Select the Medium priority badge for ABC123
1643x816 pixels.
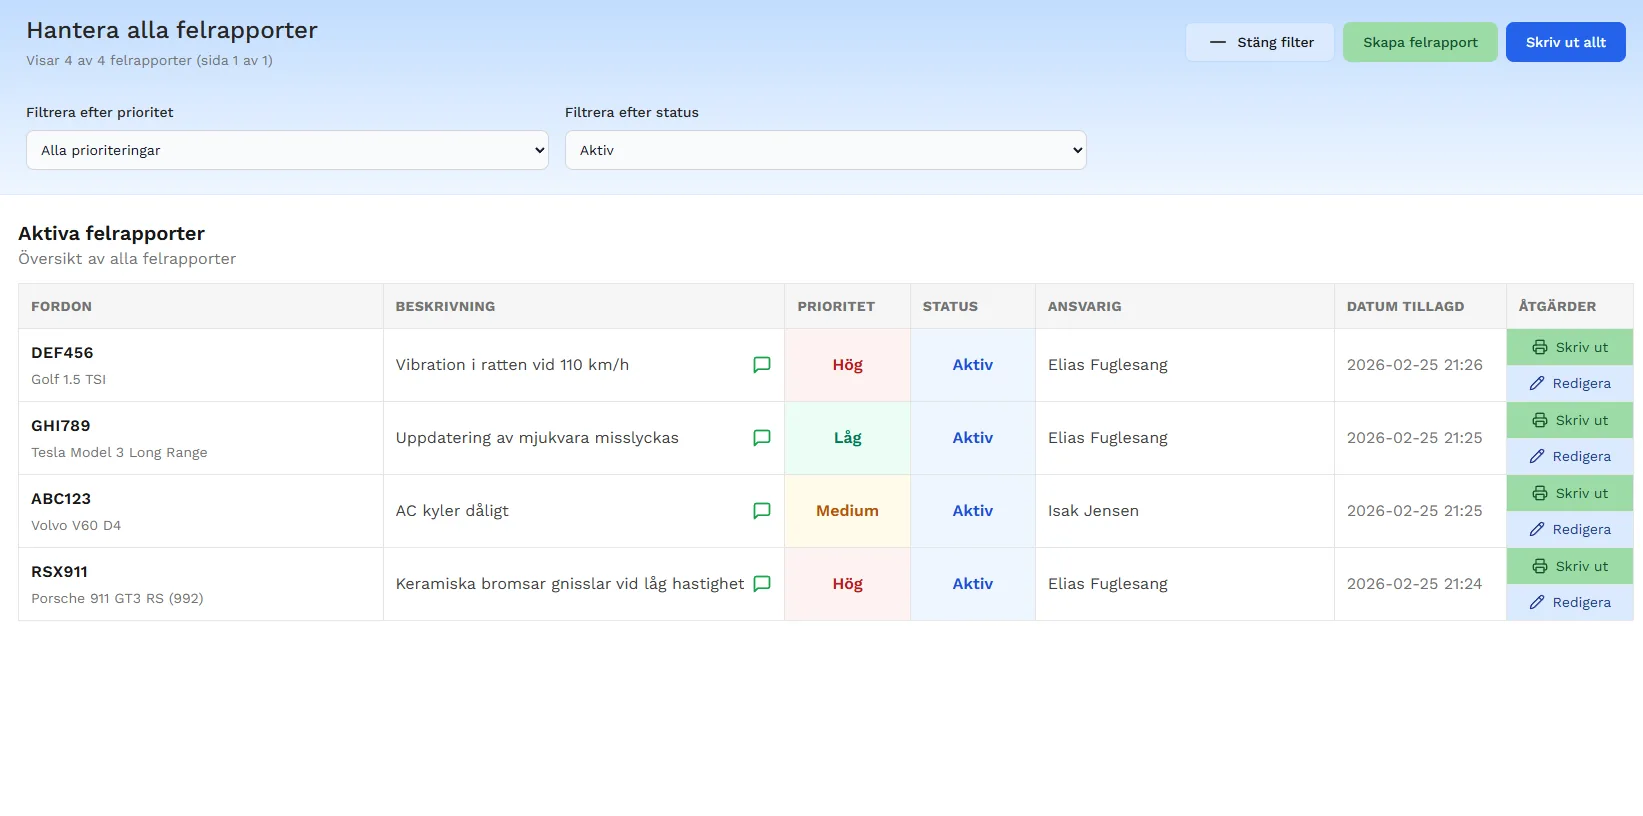coord(847,511)
